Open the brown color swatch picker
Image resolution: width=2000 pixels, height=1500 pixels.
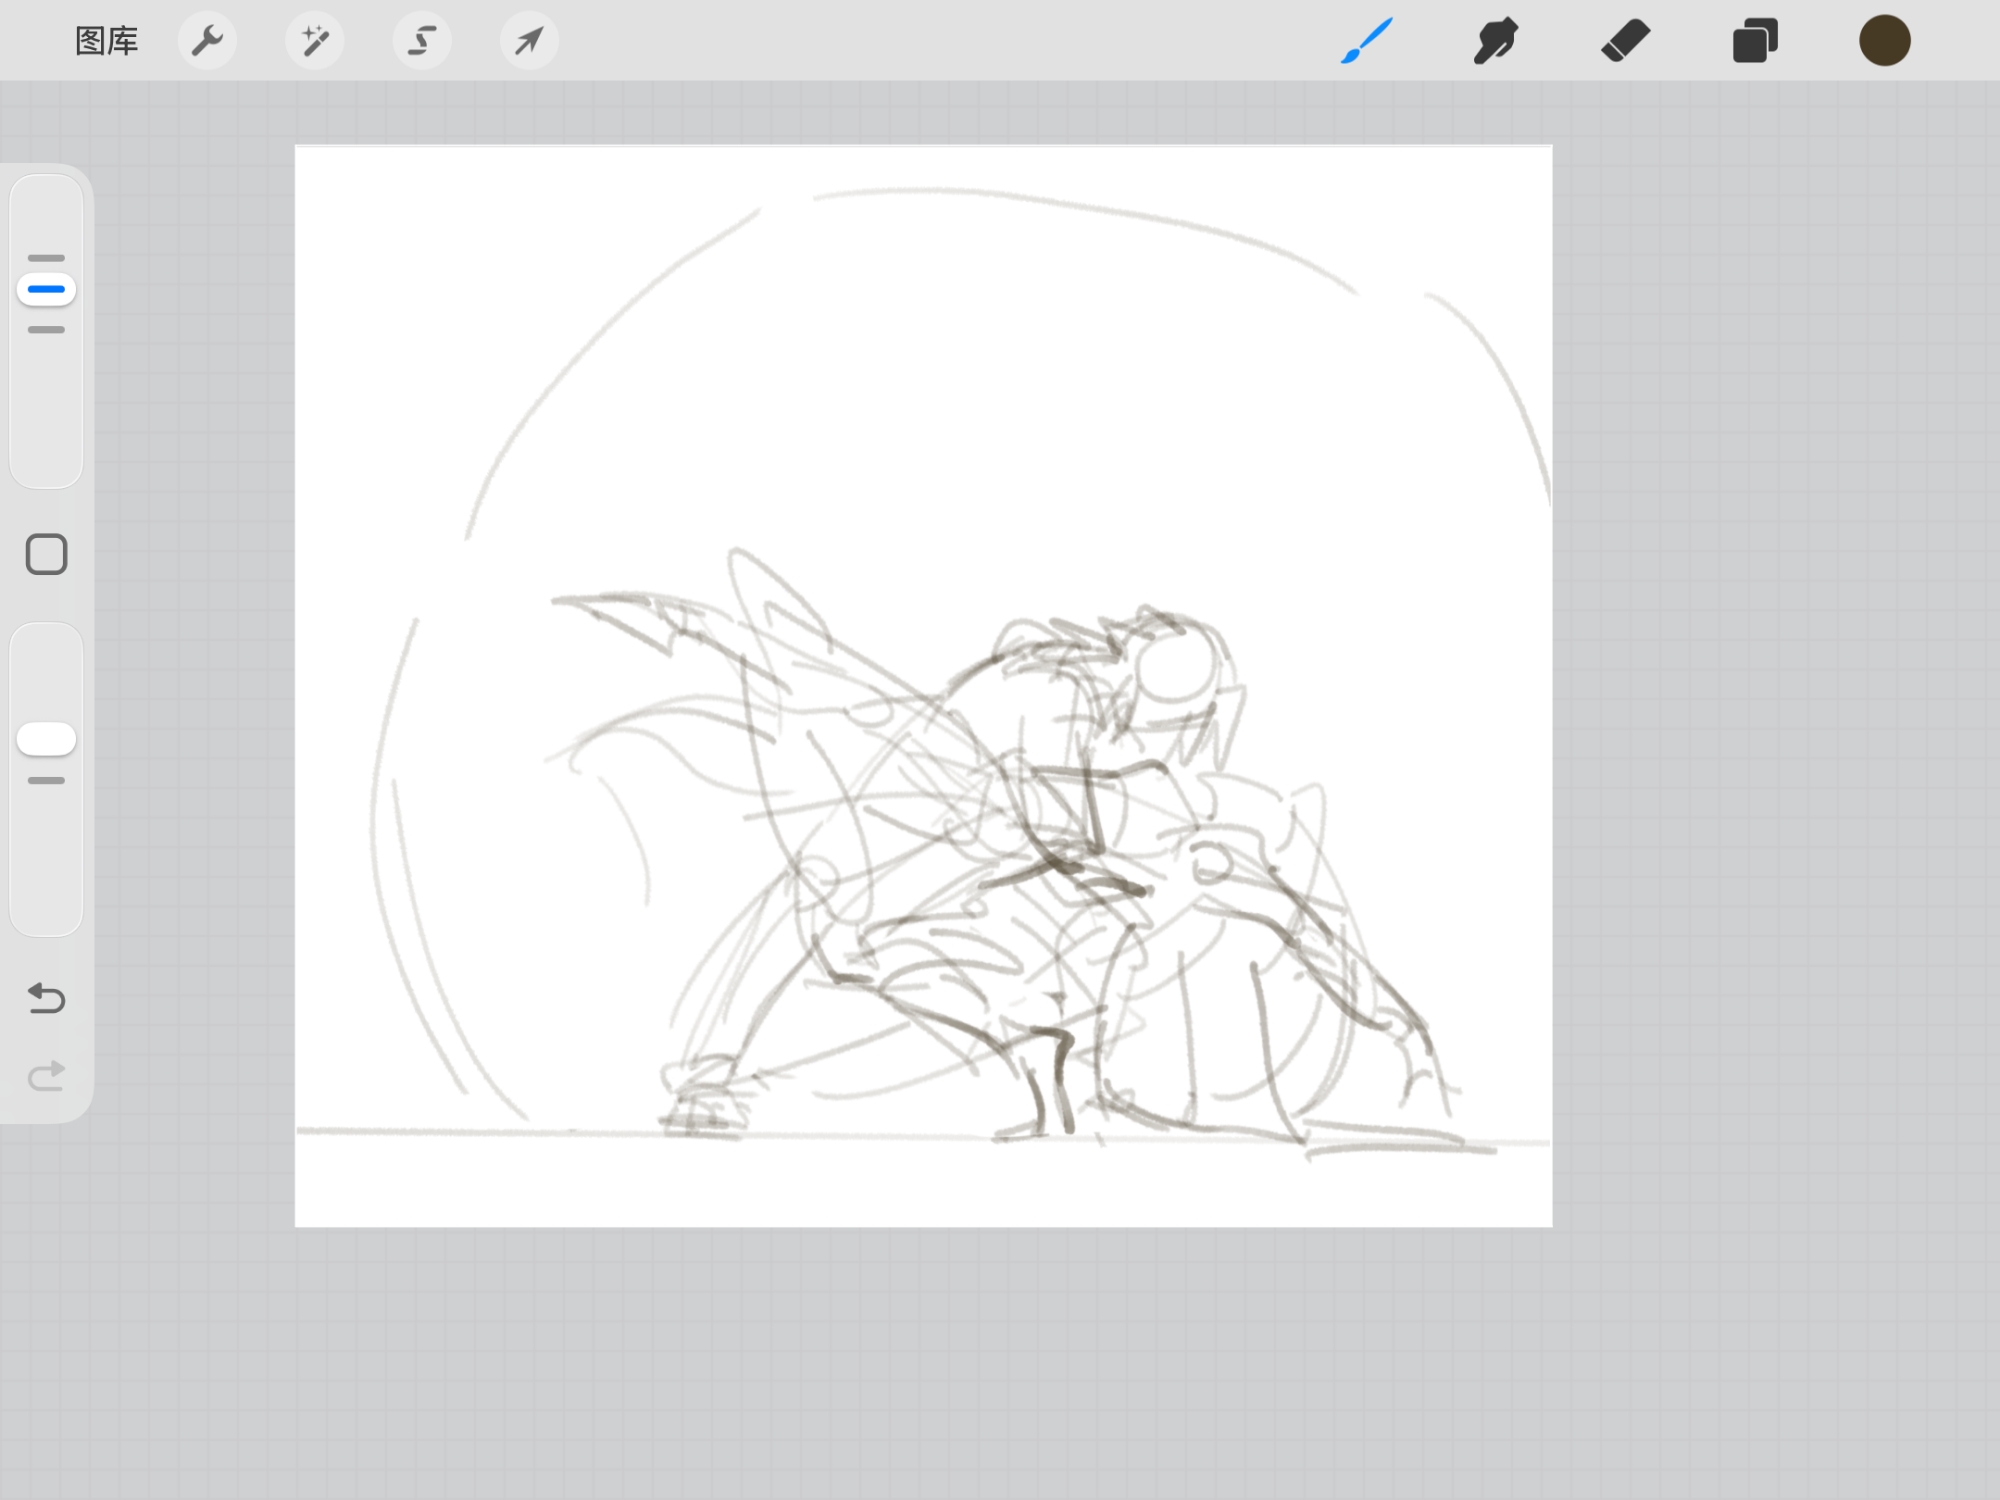[1884, 41]
